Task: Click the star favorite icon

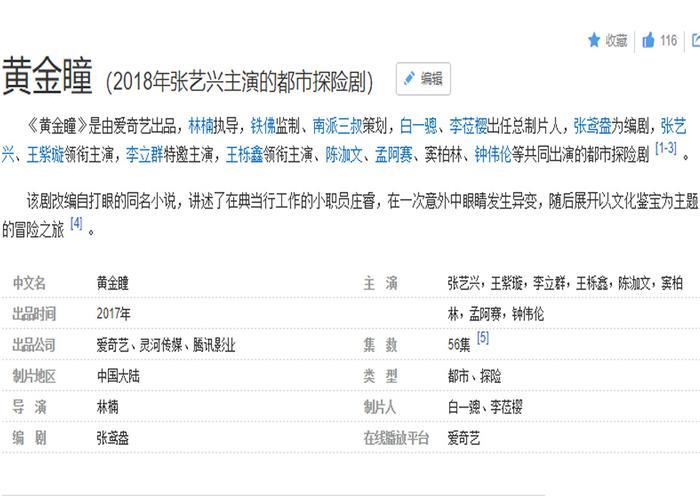Action: (594, 40)
